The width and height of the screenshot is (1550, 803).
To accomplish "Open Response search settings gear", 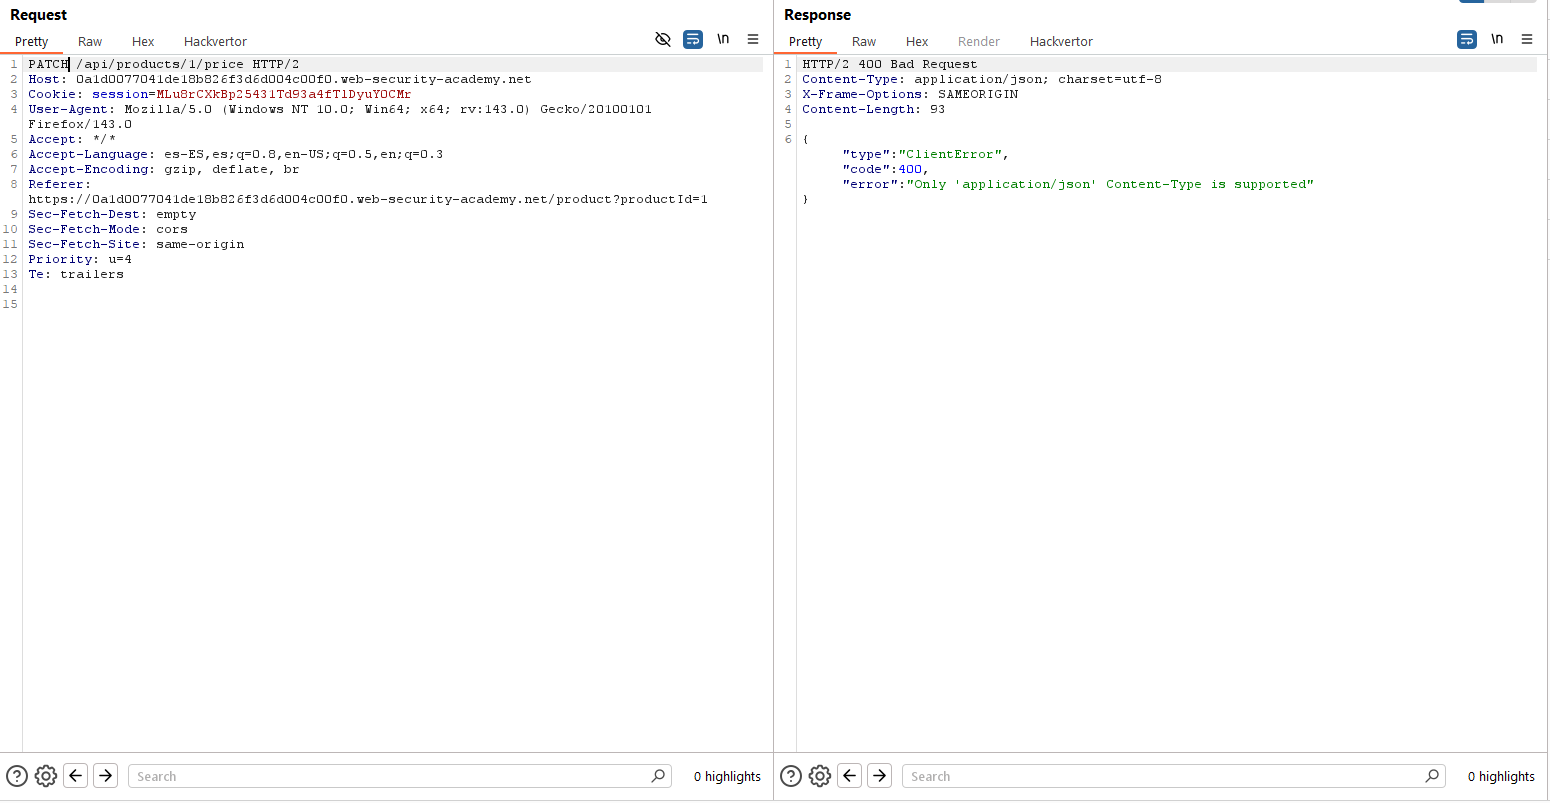I will point(820,776).
